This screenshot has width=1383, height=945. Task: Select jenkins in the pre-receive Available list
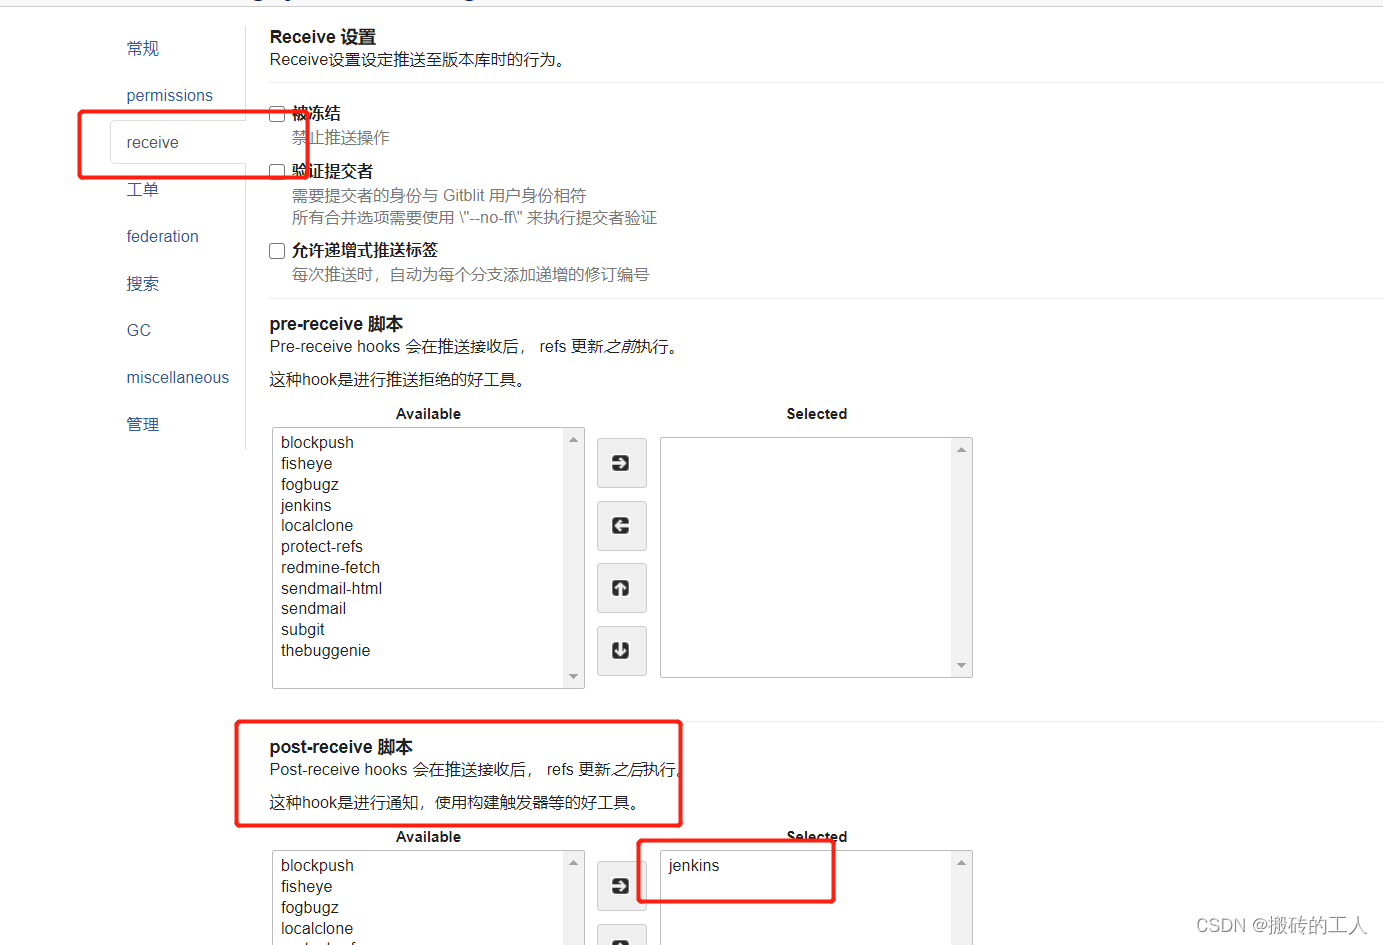click(x=306, y=505)
